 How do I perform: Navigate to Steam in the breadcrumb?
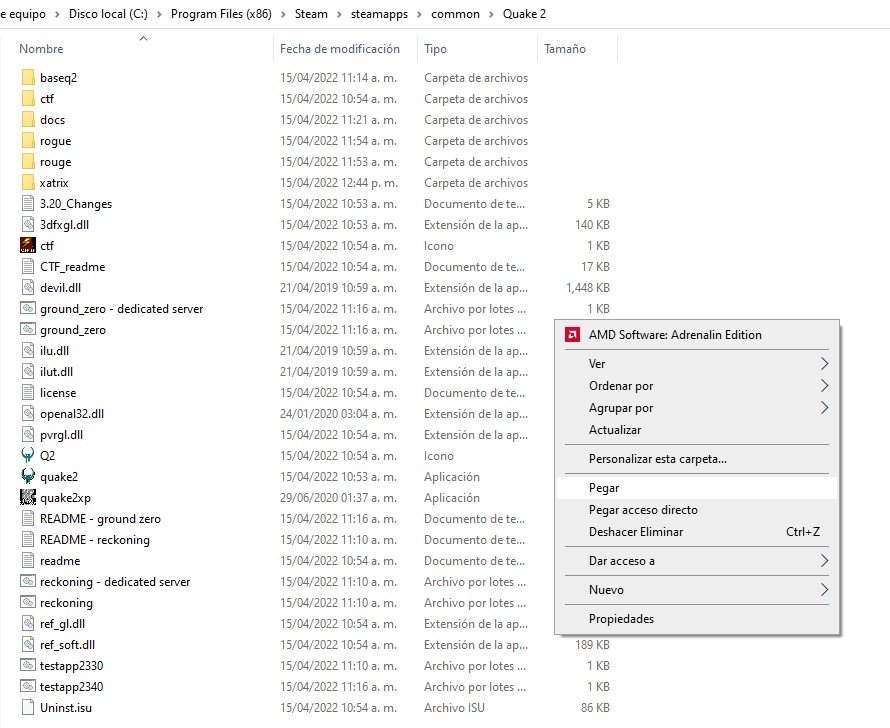[311, 14]
